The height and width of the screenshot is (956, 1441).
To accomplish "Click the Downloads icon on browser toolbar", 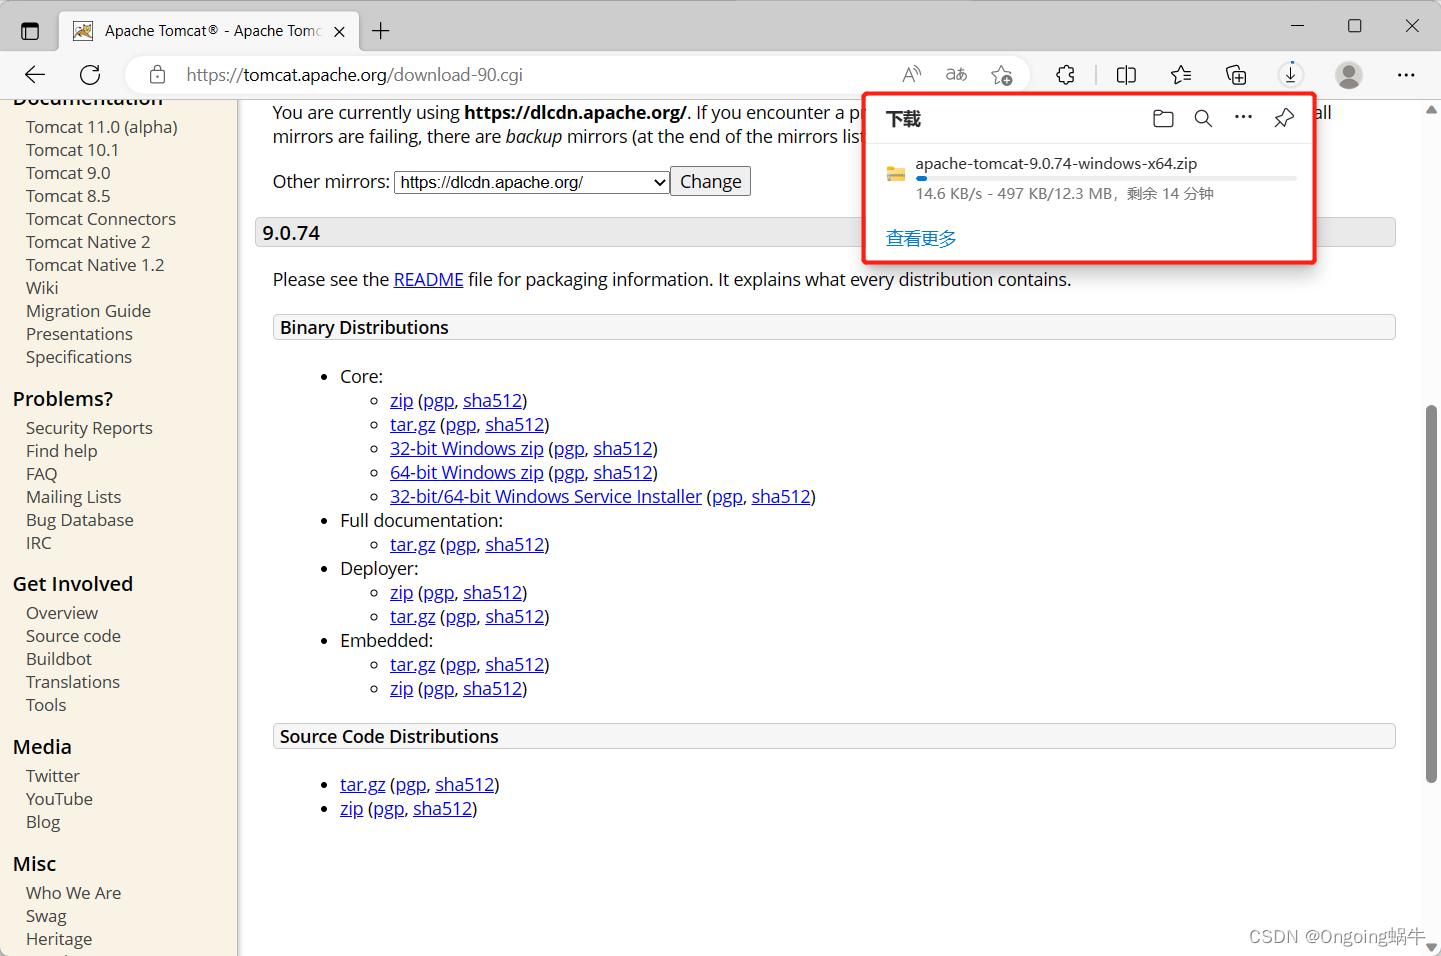I will coord(1290,74).
